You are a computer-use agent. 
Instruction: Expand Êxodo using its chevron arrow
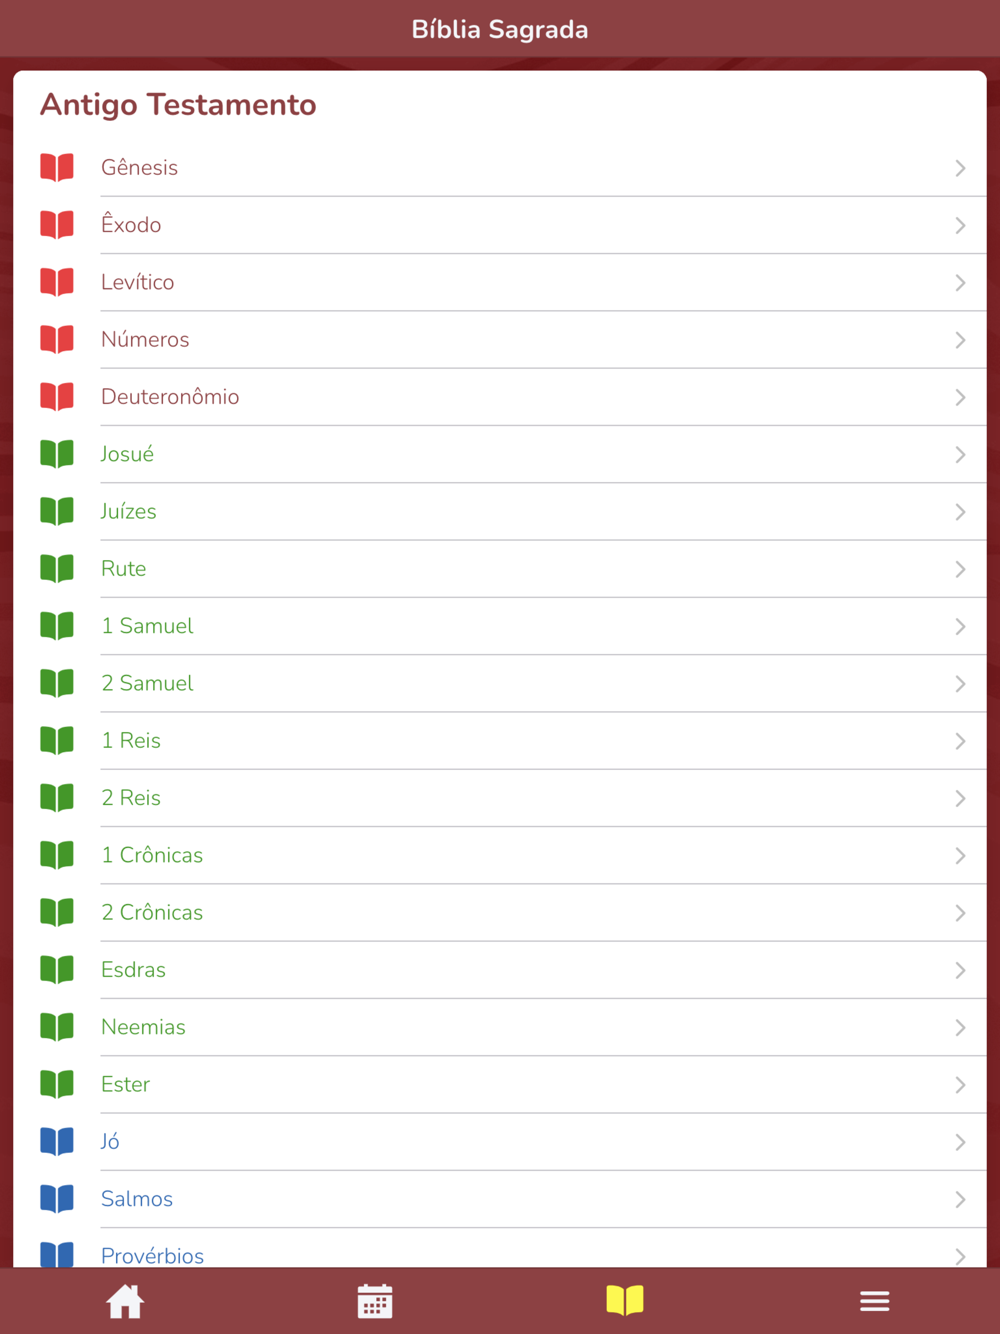coord(960,225)
